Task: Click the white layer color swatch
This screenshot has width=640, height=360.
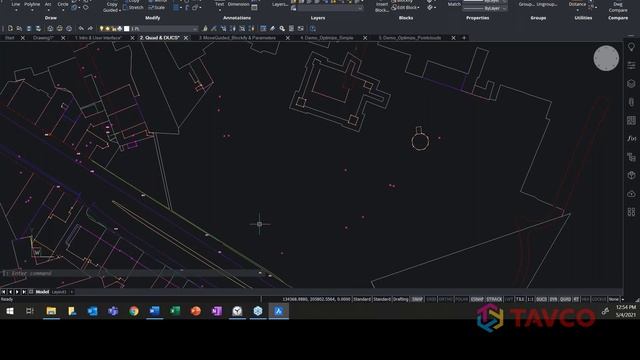Action: tap(127, 29)
